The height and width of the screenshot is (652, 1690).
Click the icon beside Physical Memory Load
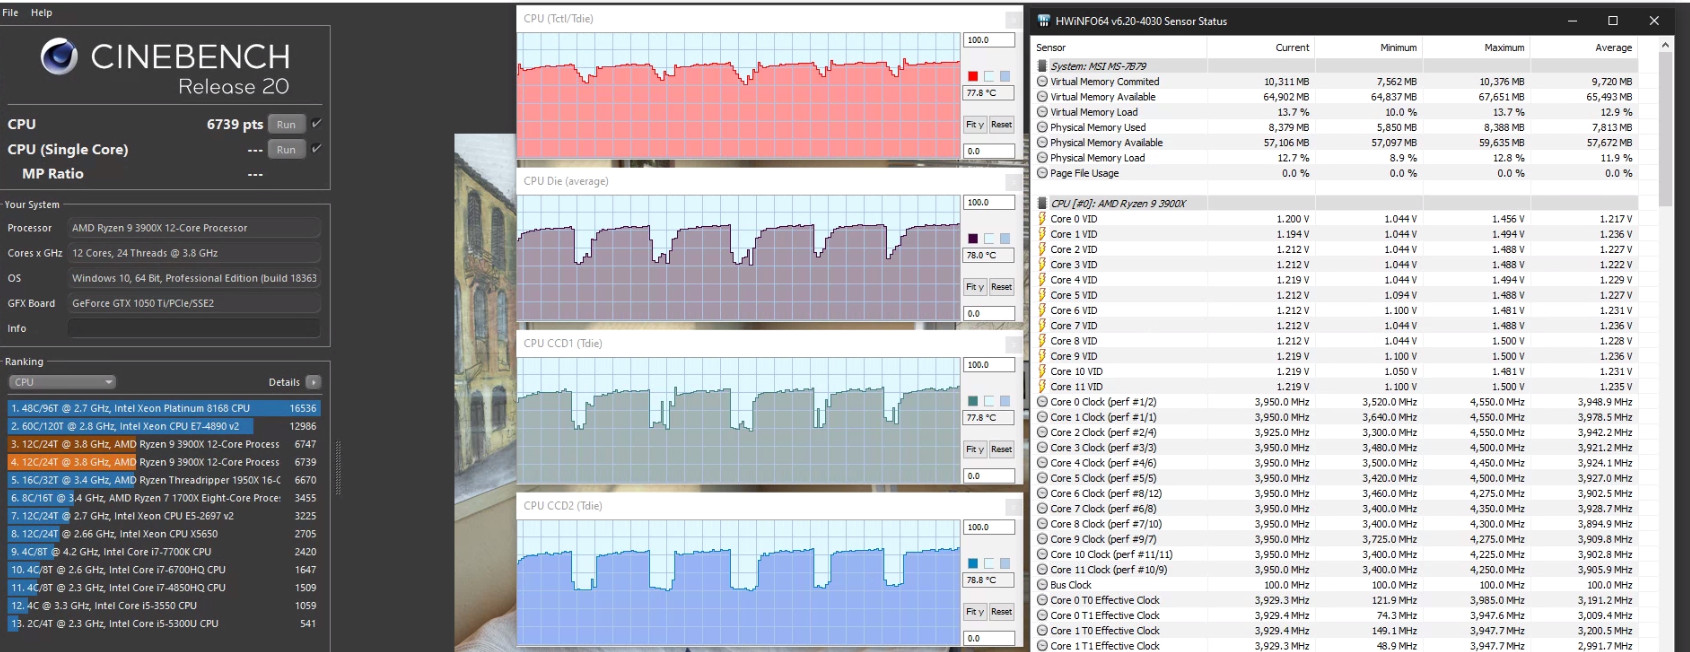(x=1042, y=158)
